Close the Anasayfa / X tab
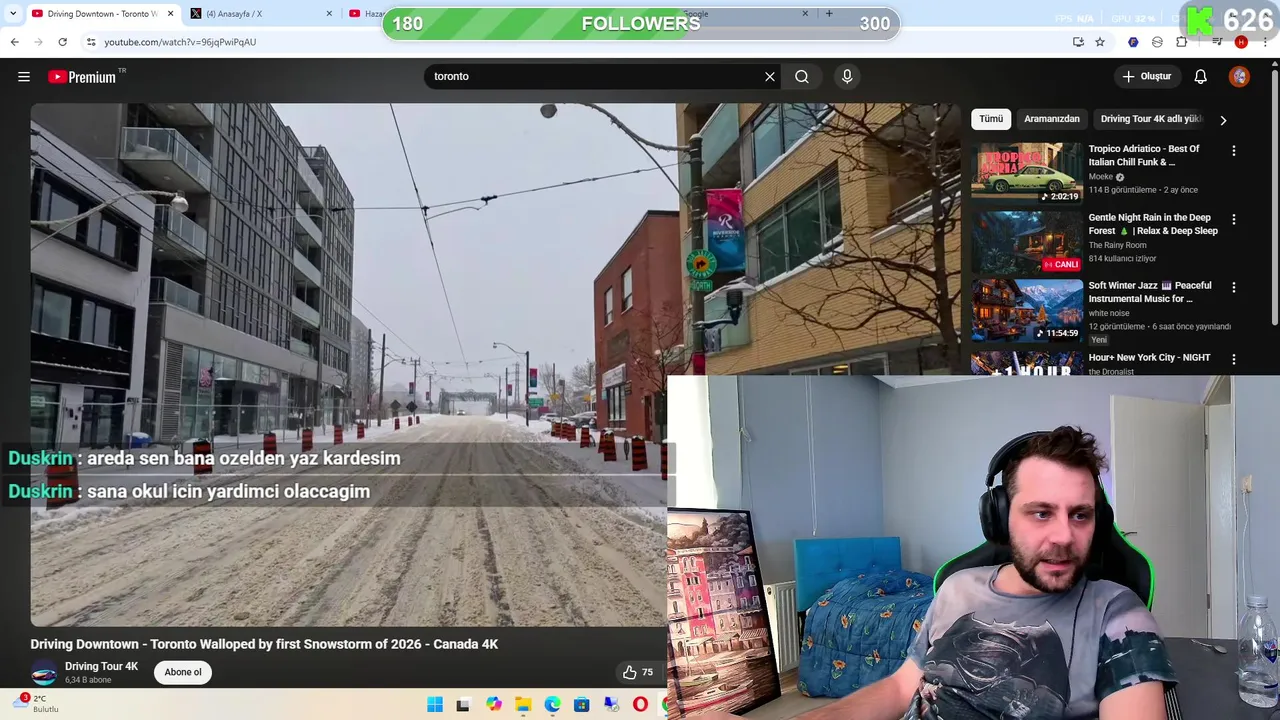 (329, 14)
